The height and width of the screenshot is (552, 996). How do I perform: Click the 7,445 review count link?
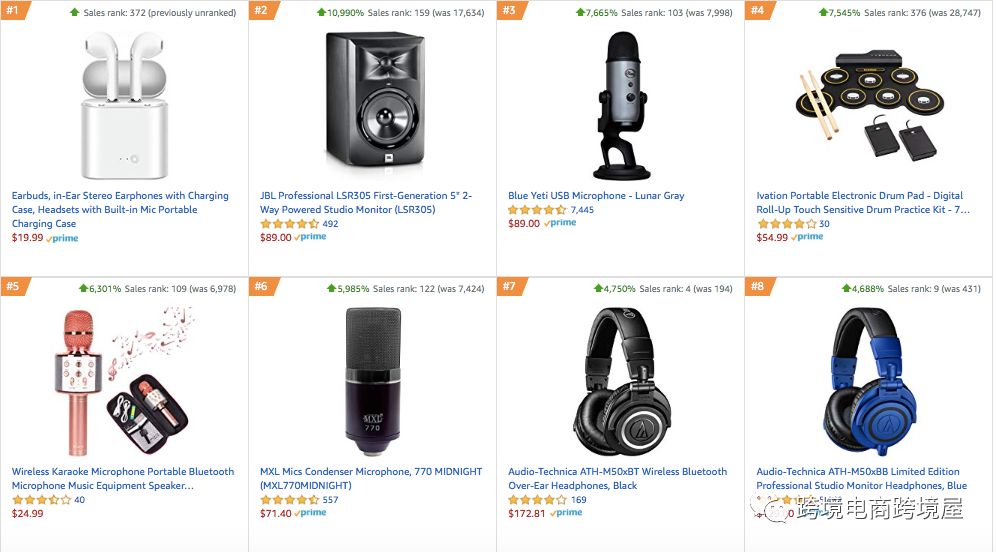click(x=582, y=210)
